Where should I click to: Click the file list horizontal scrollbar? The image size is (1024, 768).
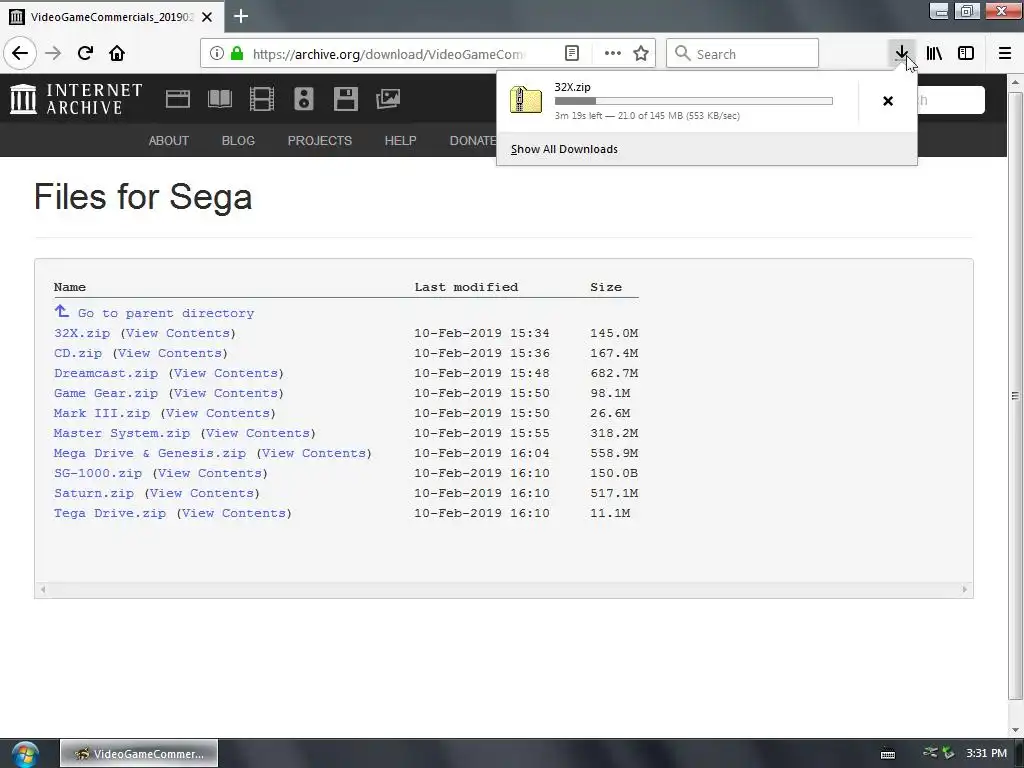(504, 590)
